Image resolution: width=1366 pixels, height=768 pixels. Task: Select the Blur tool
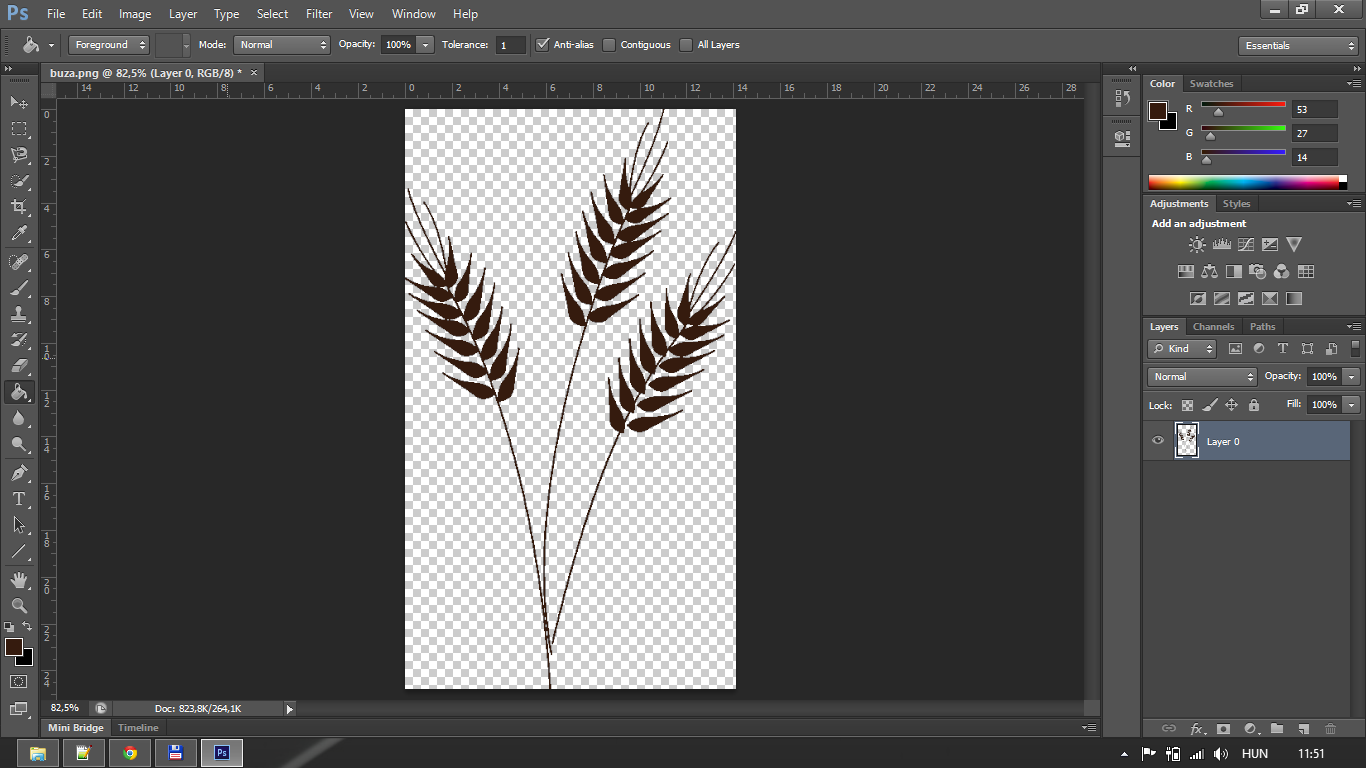19,418
